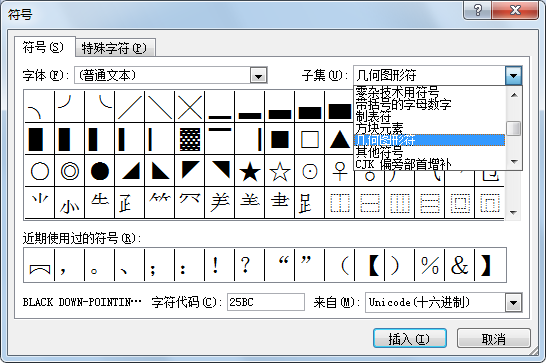Select the black star symbol in the grid
The height and width of the screenshot is (363, 546).
coord(250,171)
